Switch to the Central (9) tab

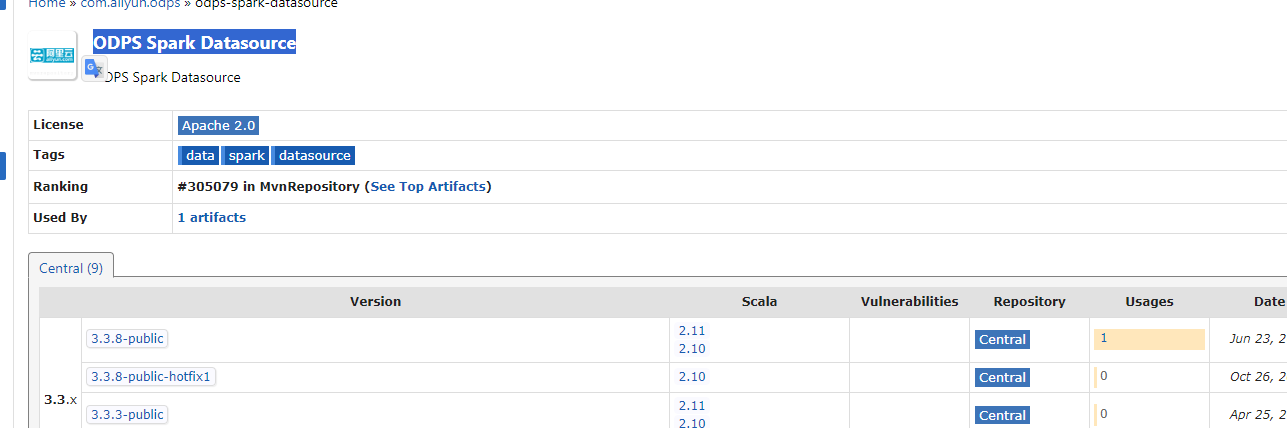[x=71, y=268]
